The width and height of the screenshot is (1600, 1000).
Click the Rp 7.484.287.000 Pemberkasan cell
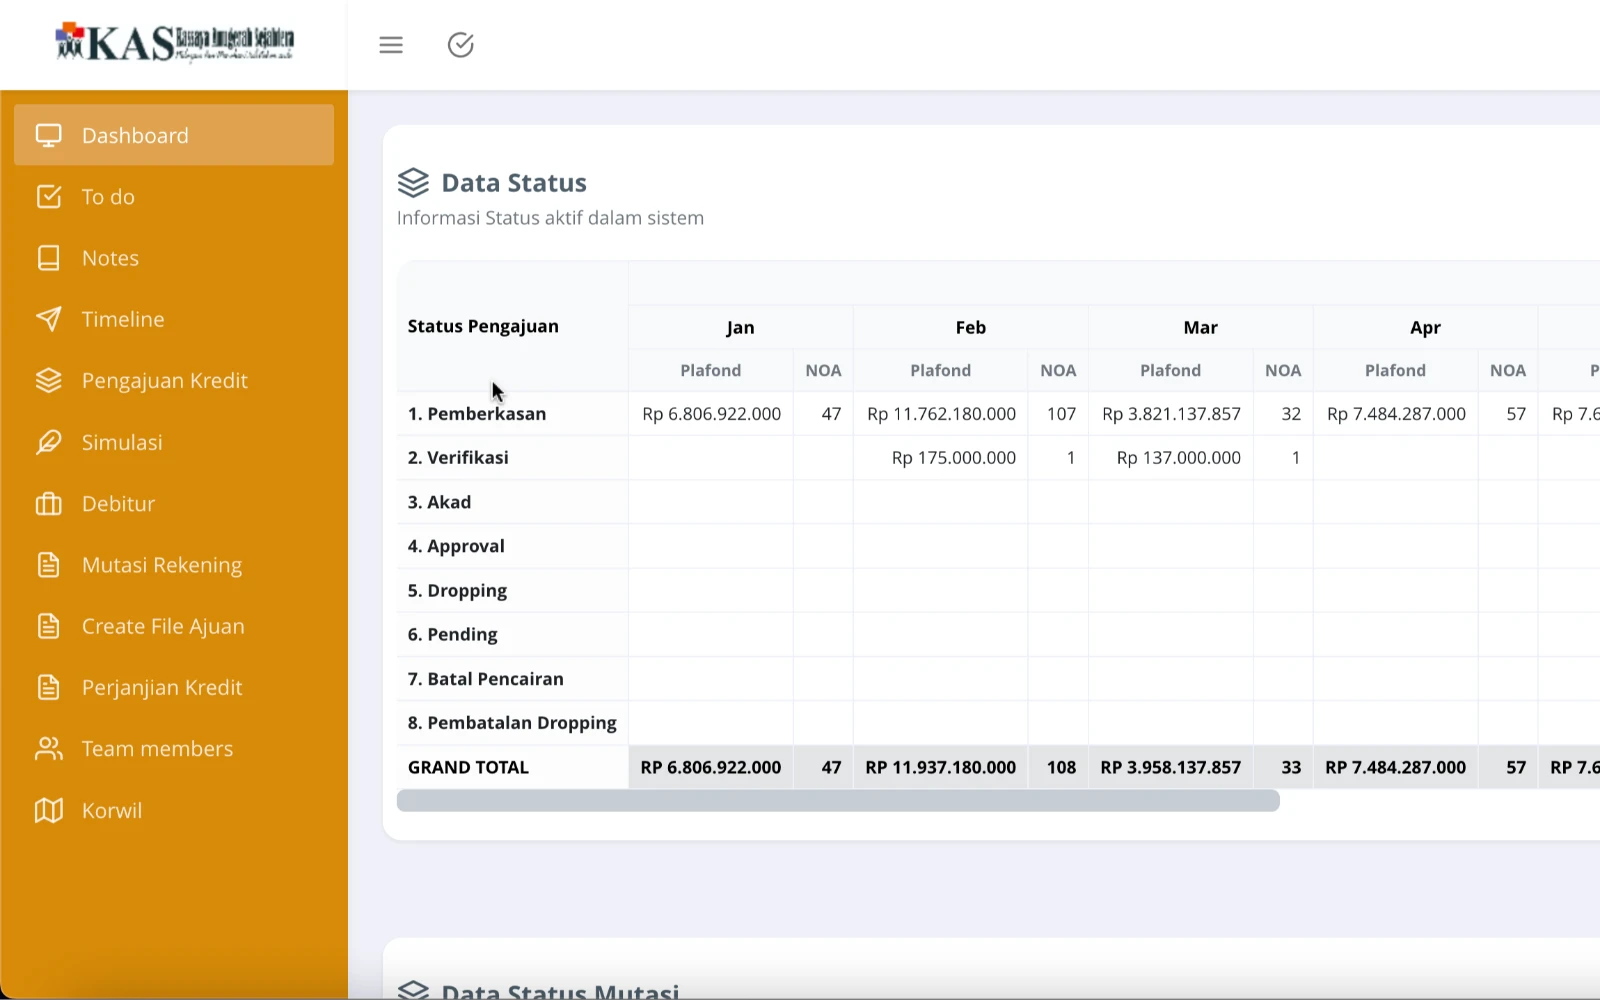[x=1396, y=414]
